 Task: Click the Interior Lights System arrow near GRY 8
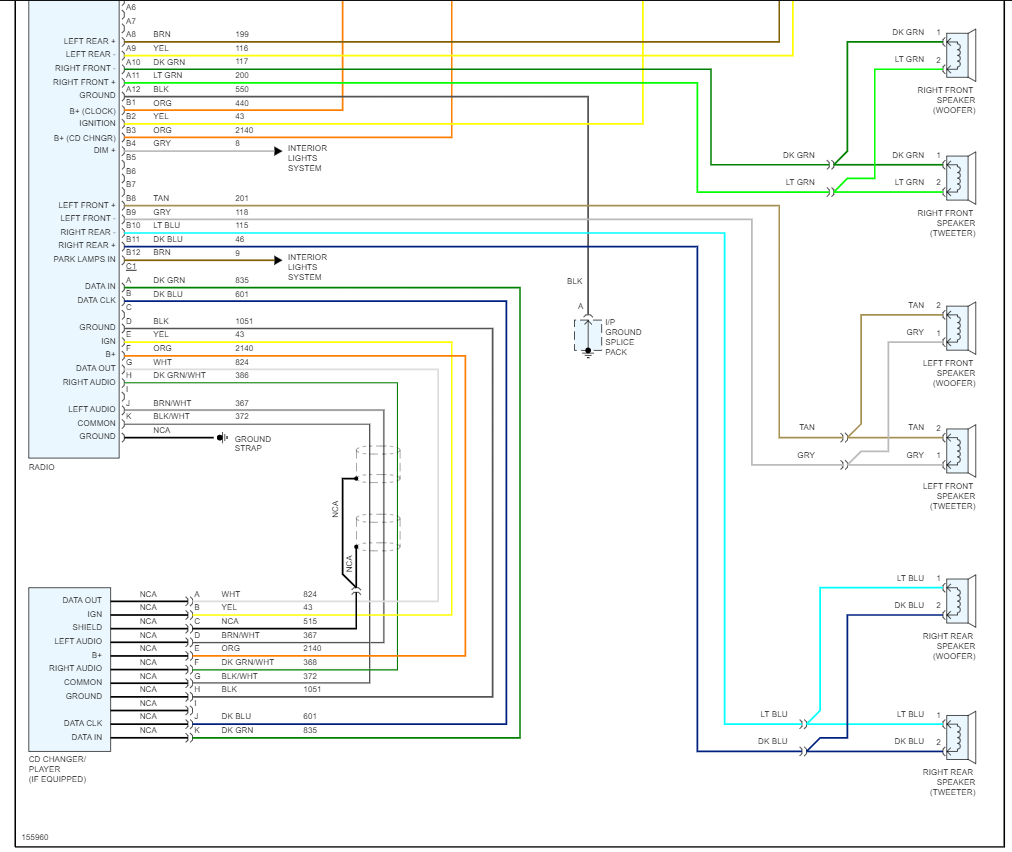pyautogui.click(x=278, y=151)
